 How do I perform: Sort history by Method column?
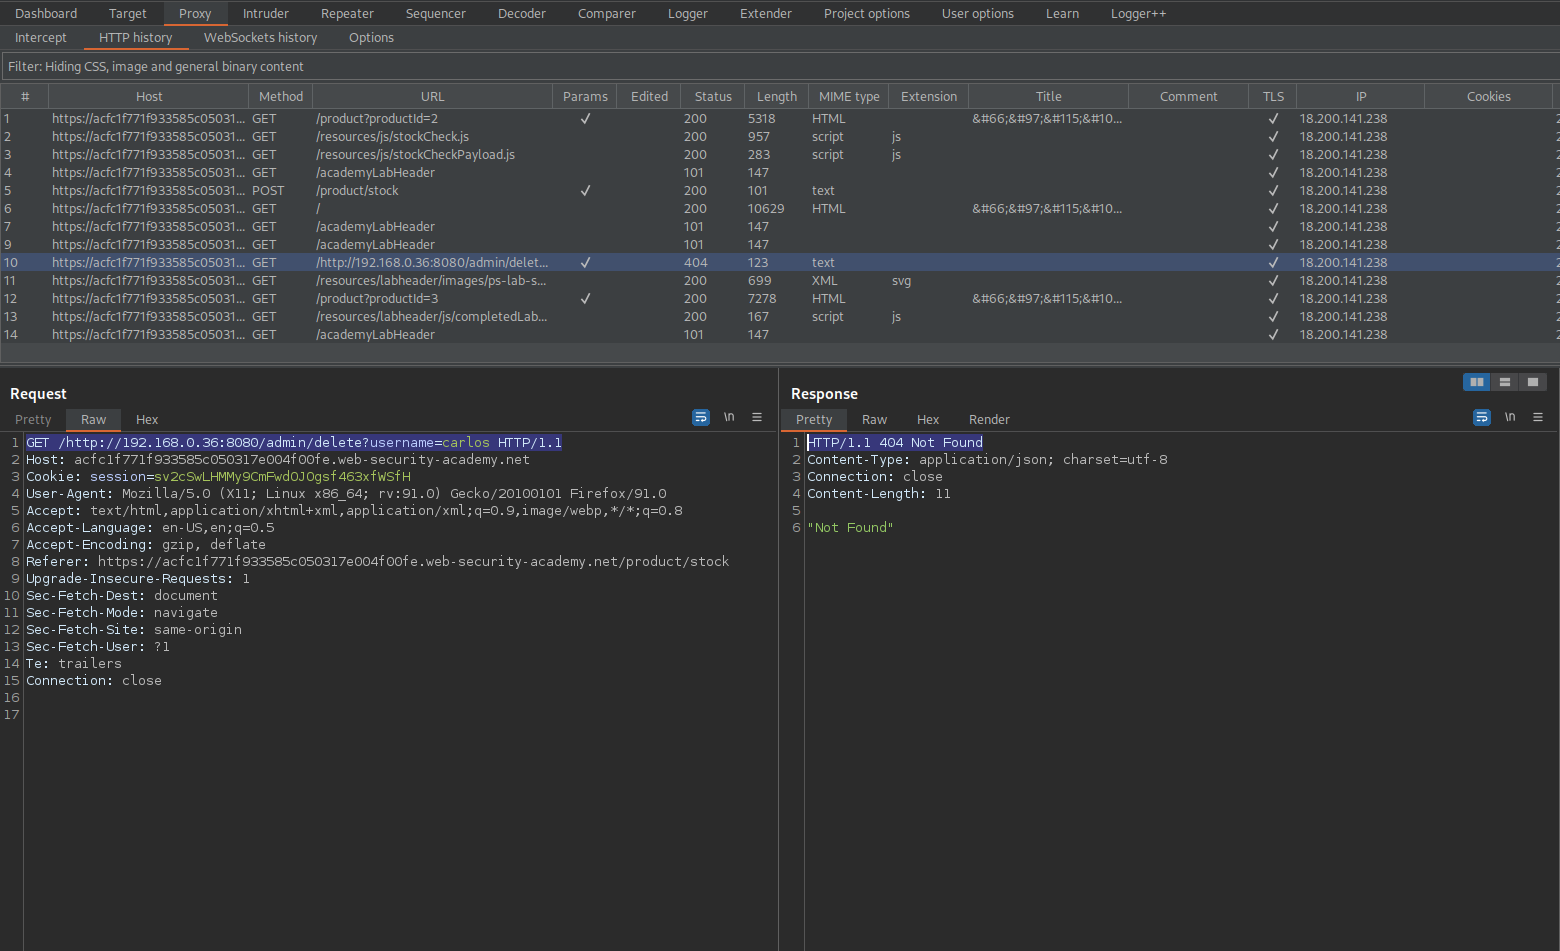click(281, 96)
